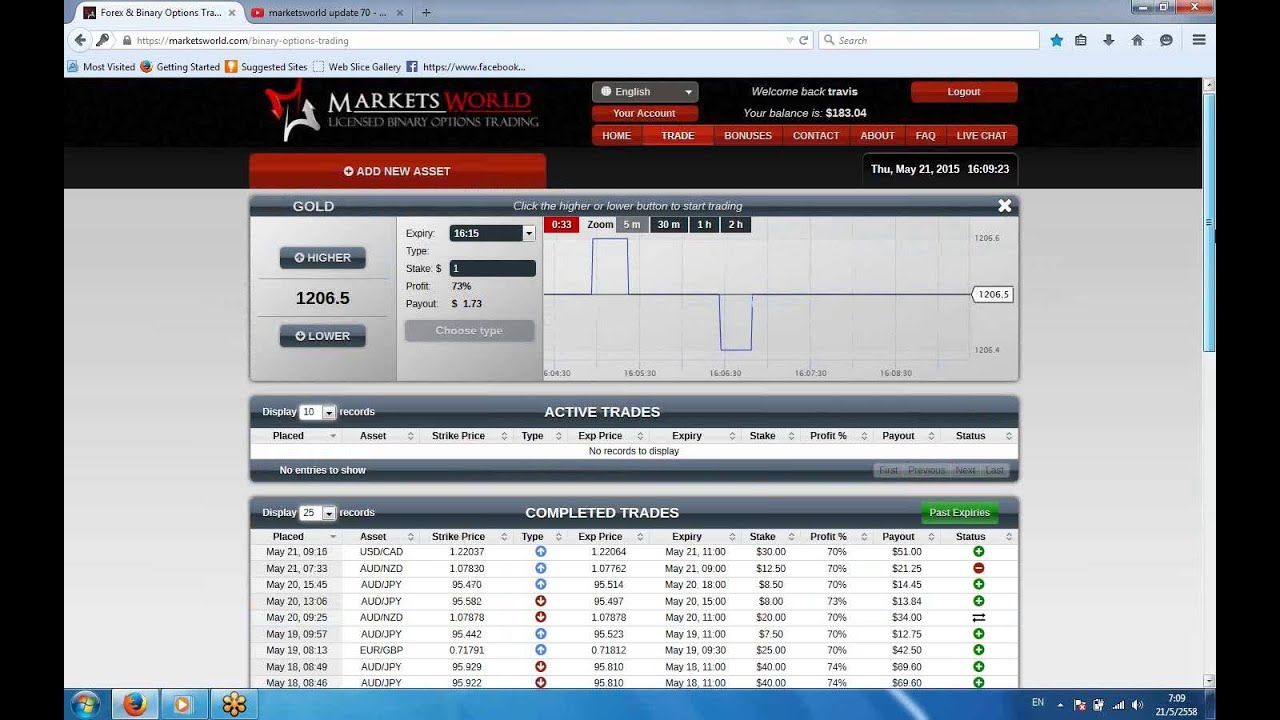Open the HOME navigation item
Image resolution: width=1280 pixels, height=720 pixels.
(x=616, y=136)
